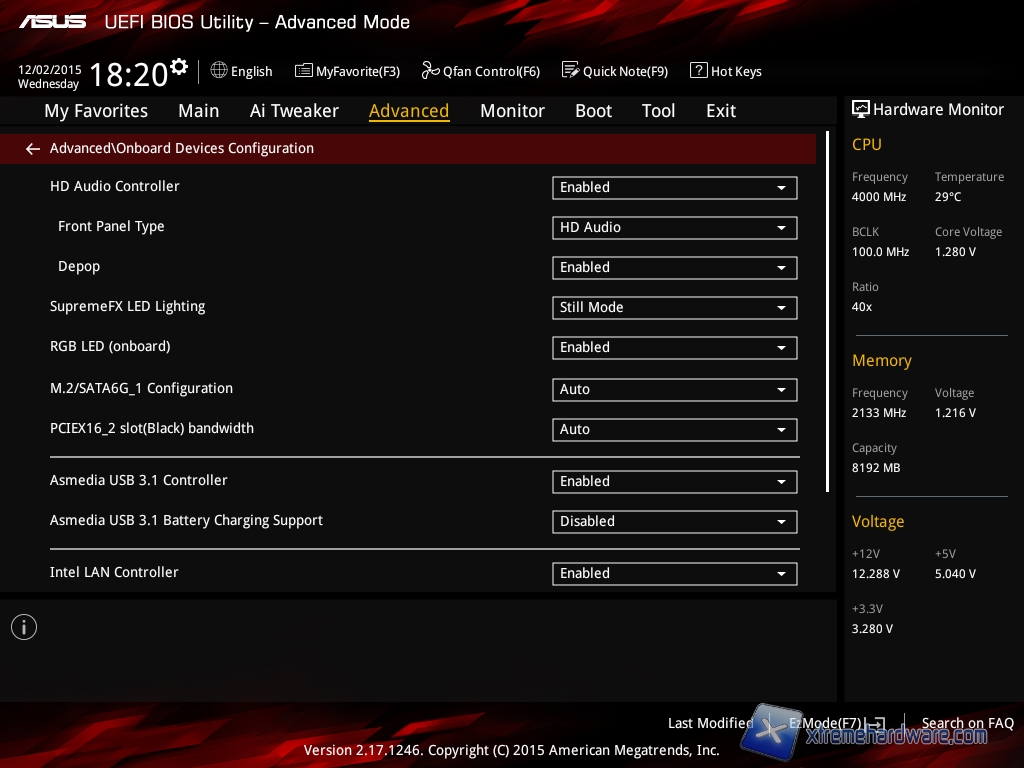
Task: Open MyFavorite(F3) folder icon
Action: (x=304, y=71)
